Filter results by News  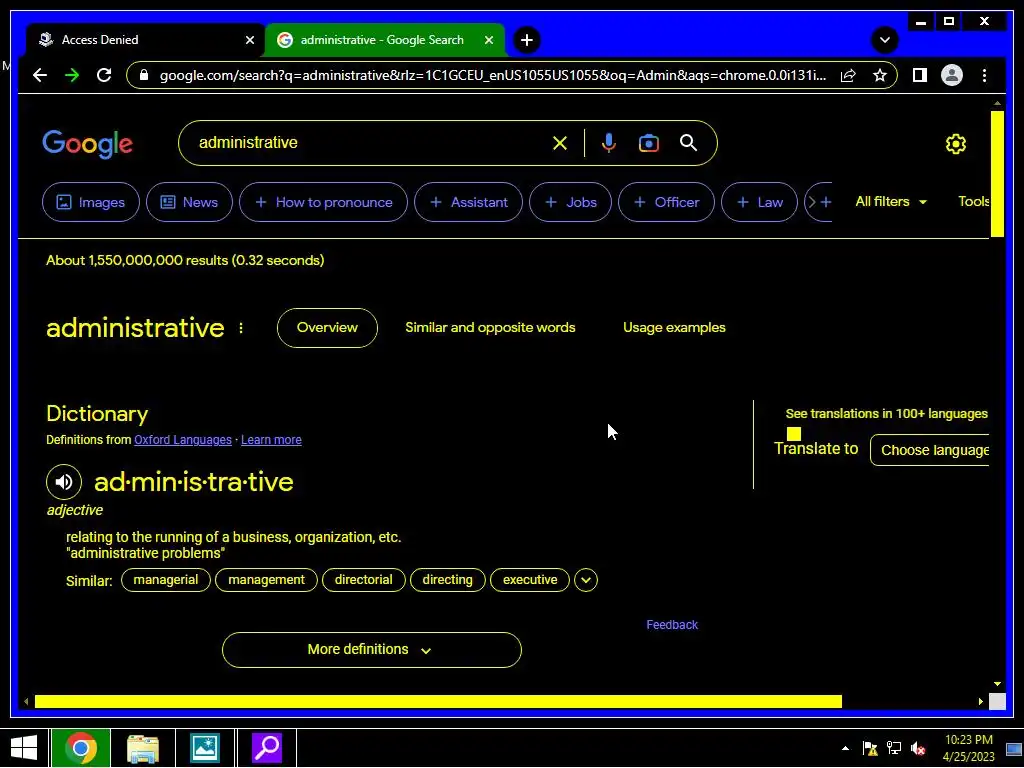(x=189, y=202)
